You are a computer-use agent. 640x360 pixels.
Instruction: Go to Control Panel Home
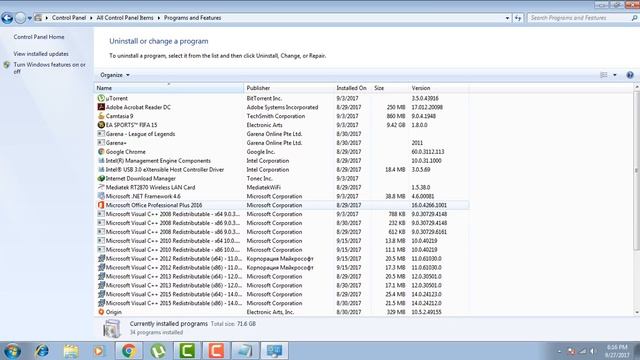pyautogui.click(x=39, y=37)
